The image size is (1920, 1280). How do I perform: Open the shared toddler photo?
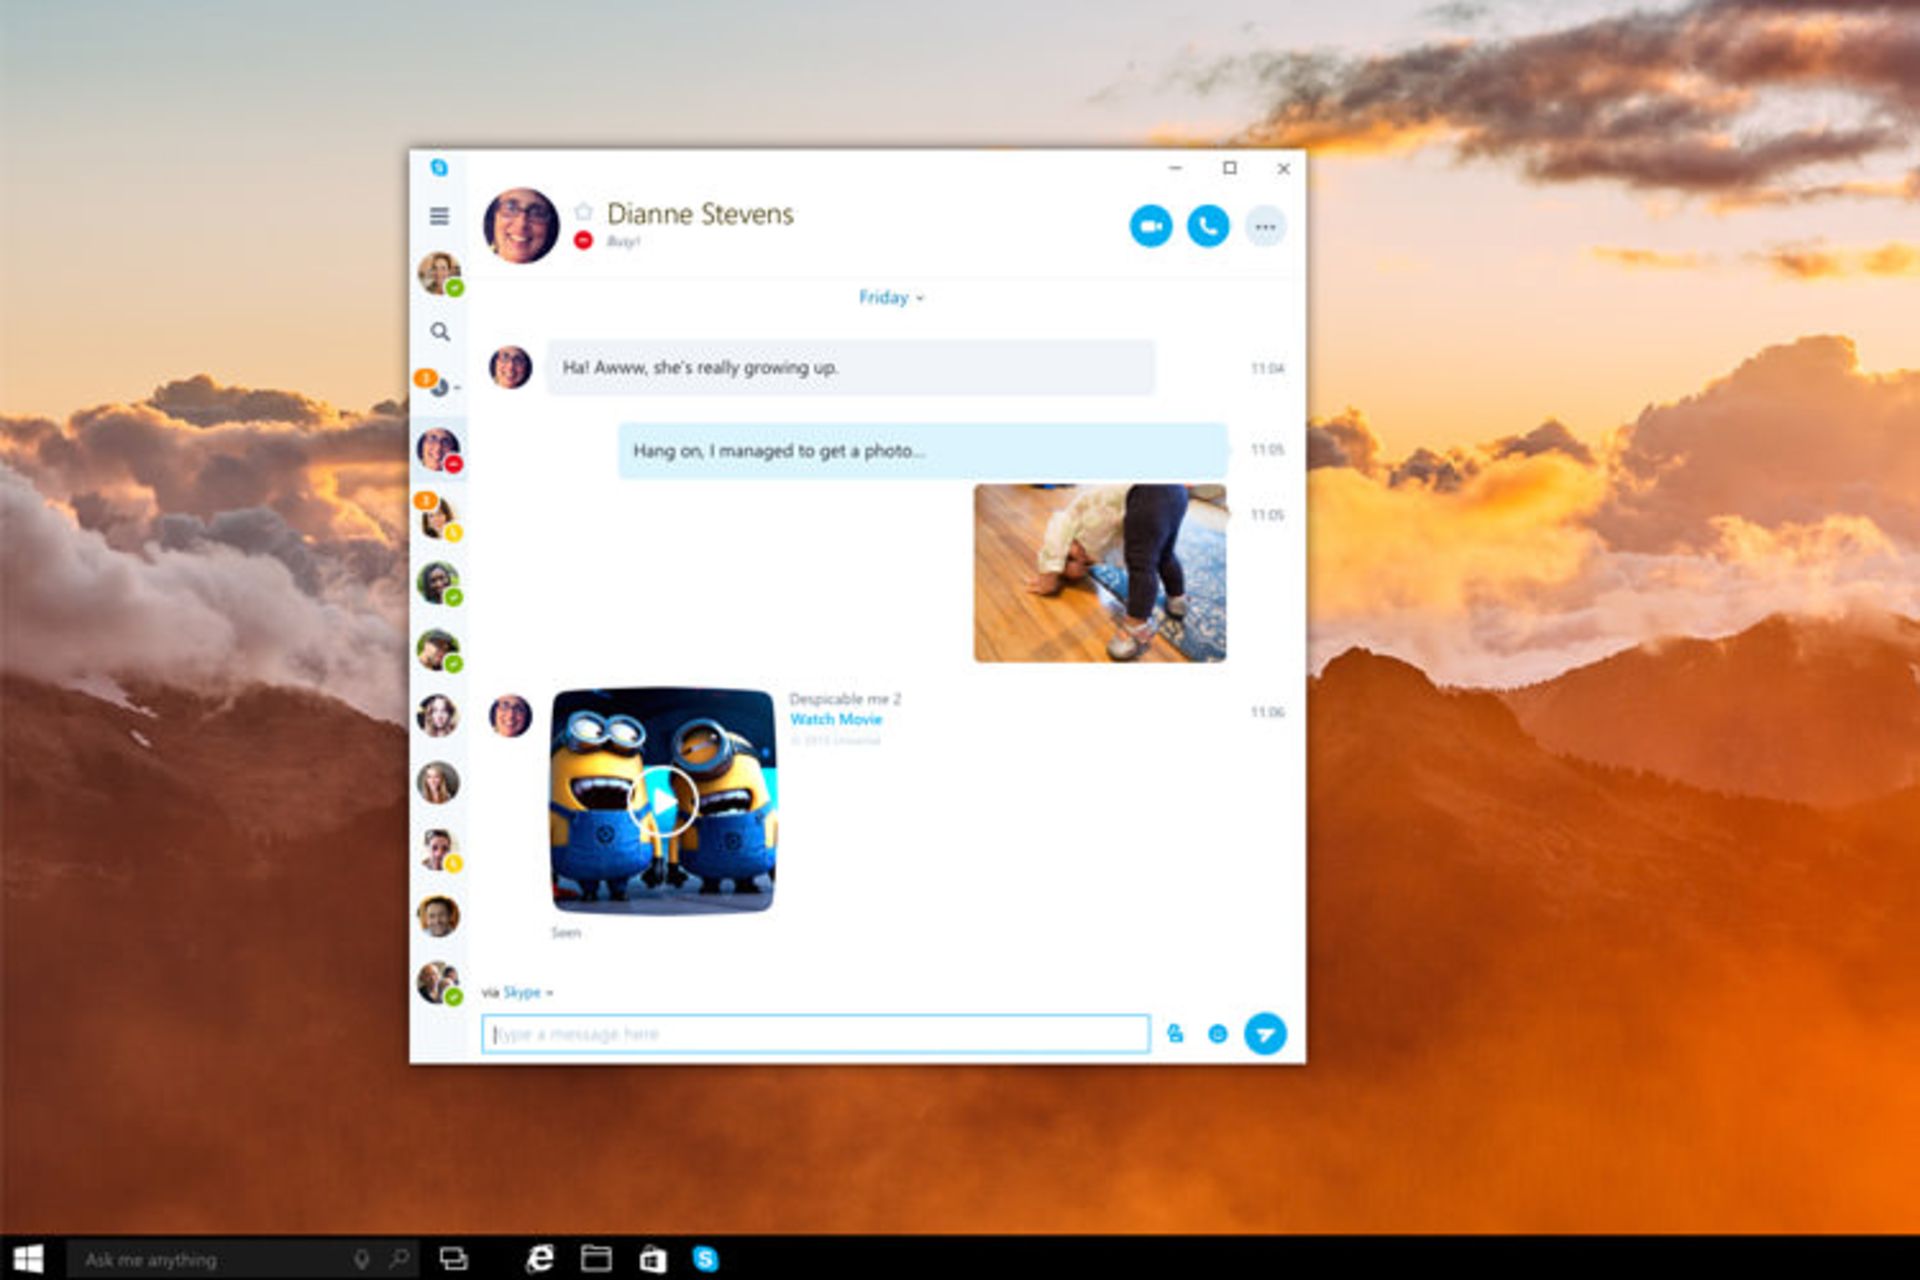tap(1100, 573)
